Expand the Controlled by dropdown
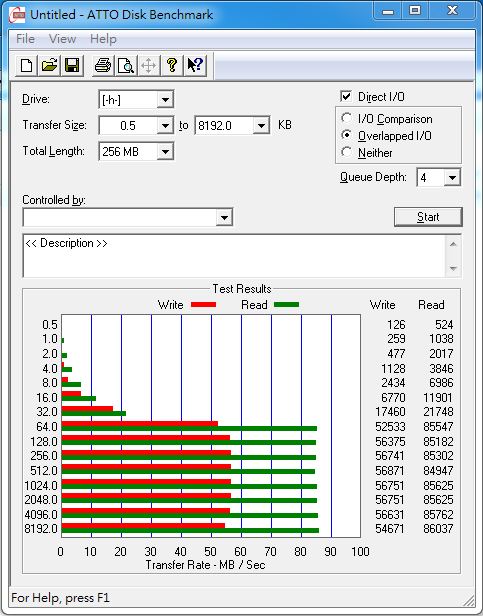Image resolution: width=483 pixels, height=616 pixels. 224,217
